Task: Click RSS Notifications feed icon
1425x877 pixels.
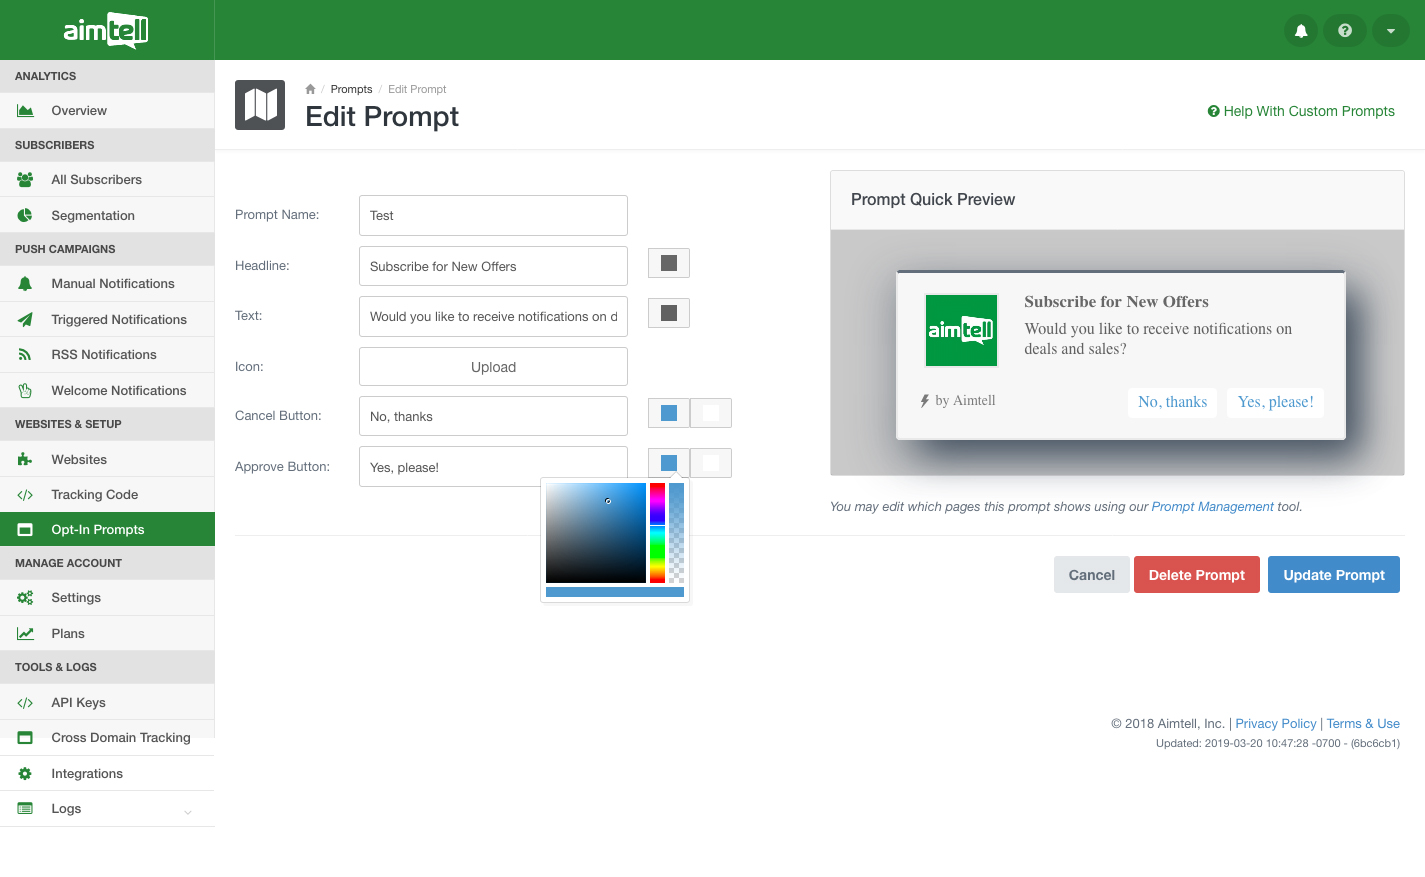Action: (25, 355)
